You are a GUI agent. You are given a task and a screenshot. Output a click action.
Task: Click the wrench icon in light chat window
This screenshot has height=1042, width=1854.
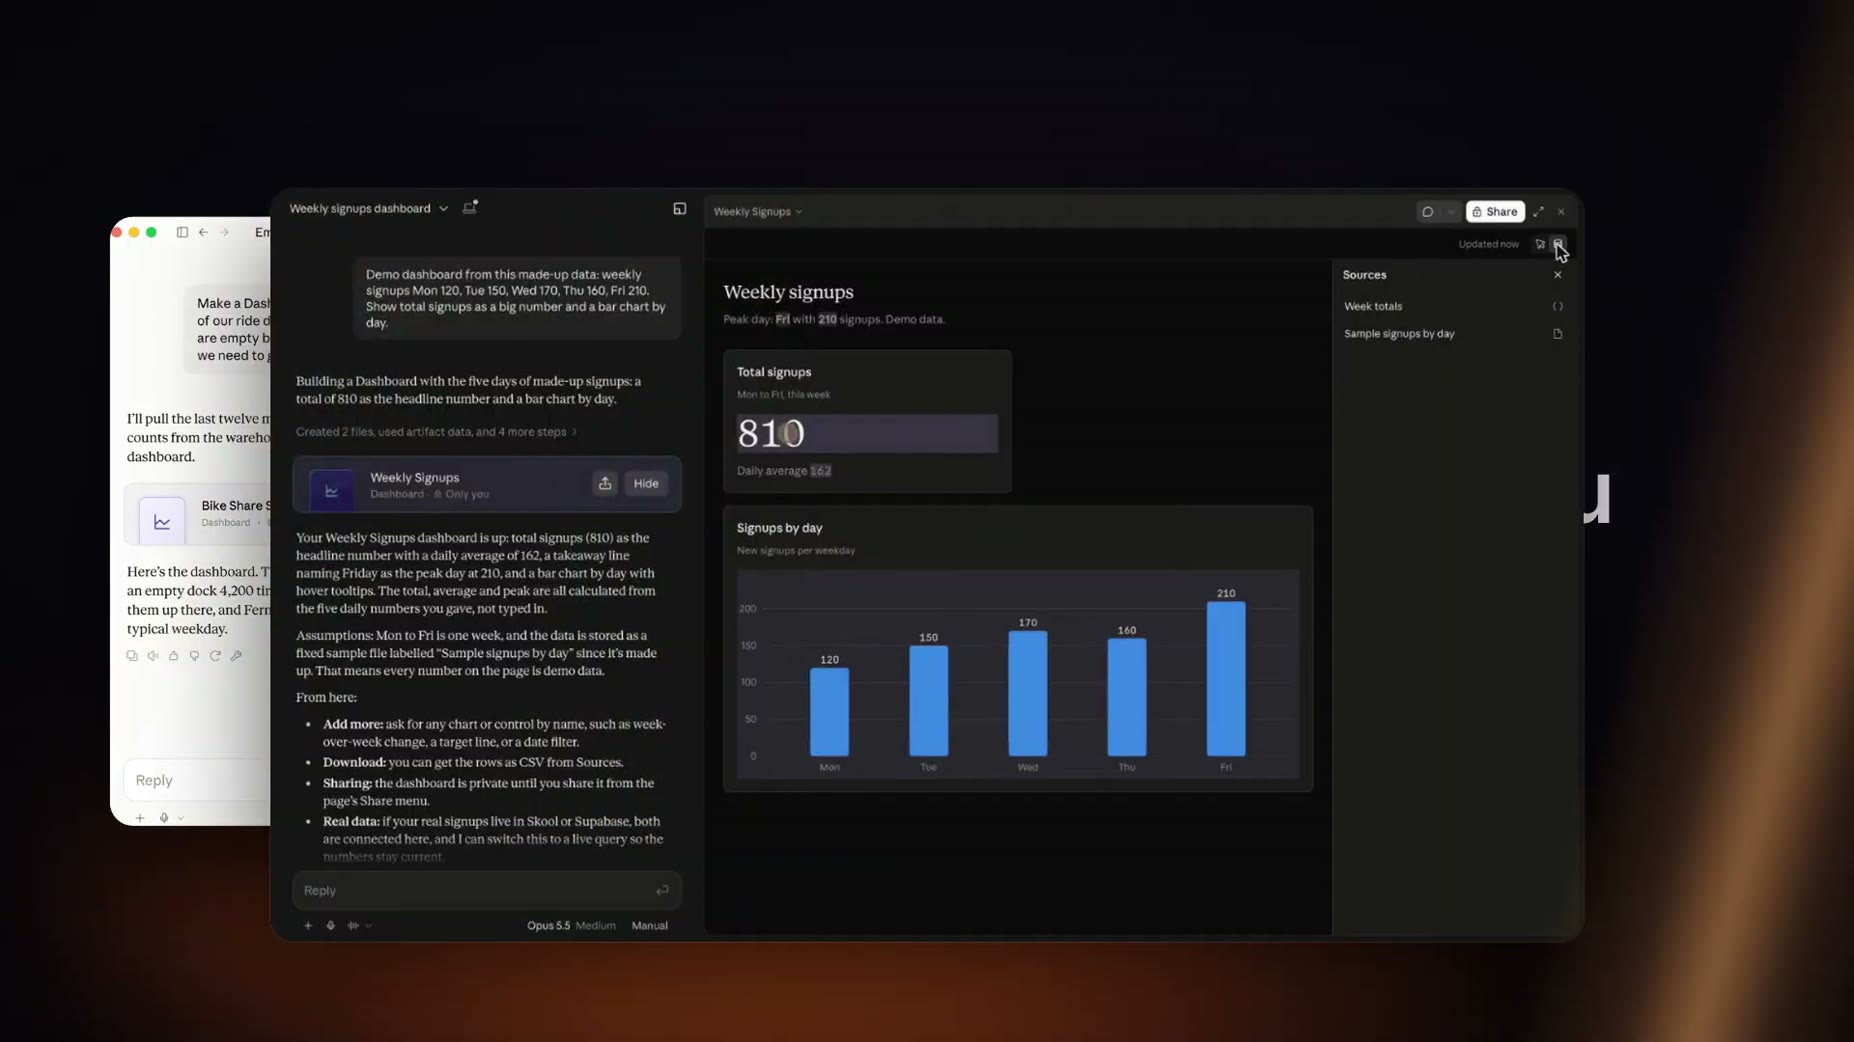tap(237, 656)
